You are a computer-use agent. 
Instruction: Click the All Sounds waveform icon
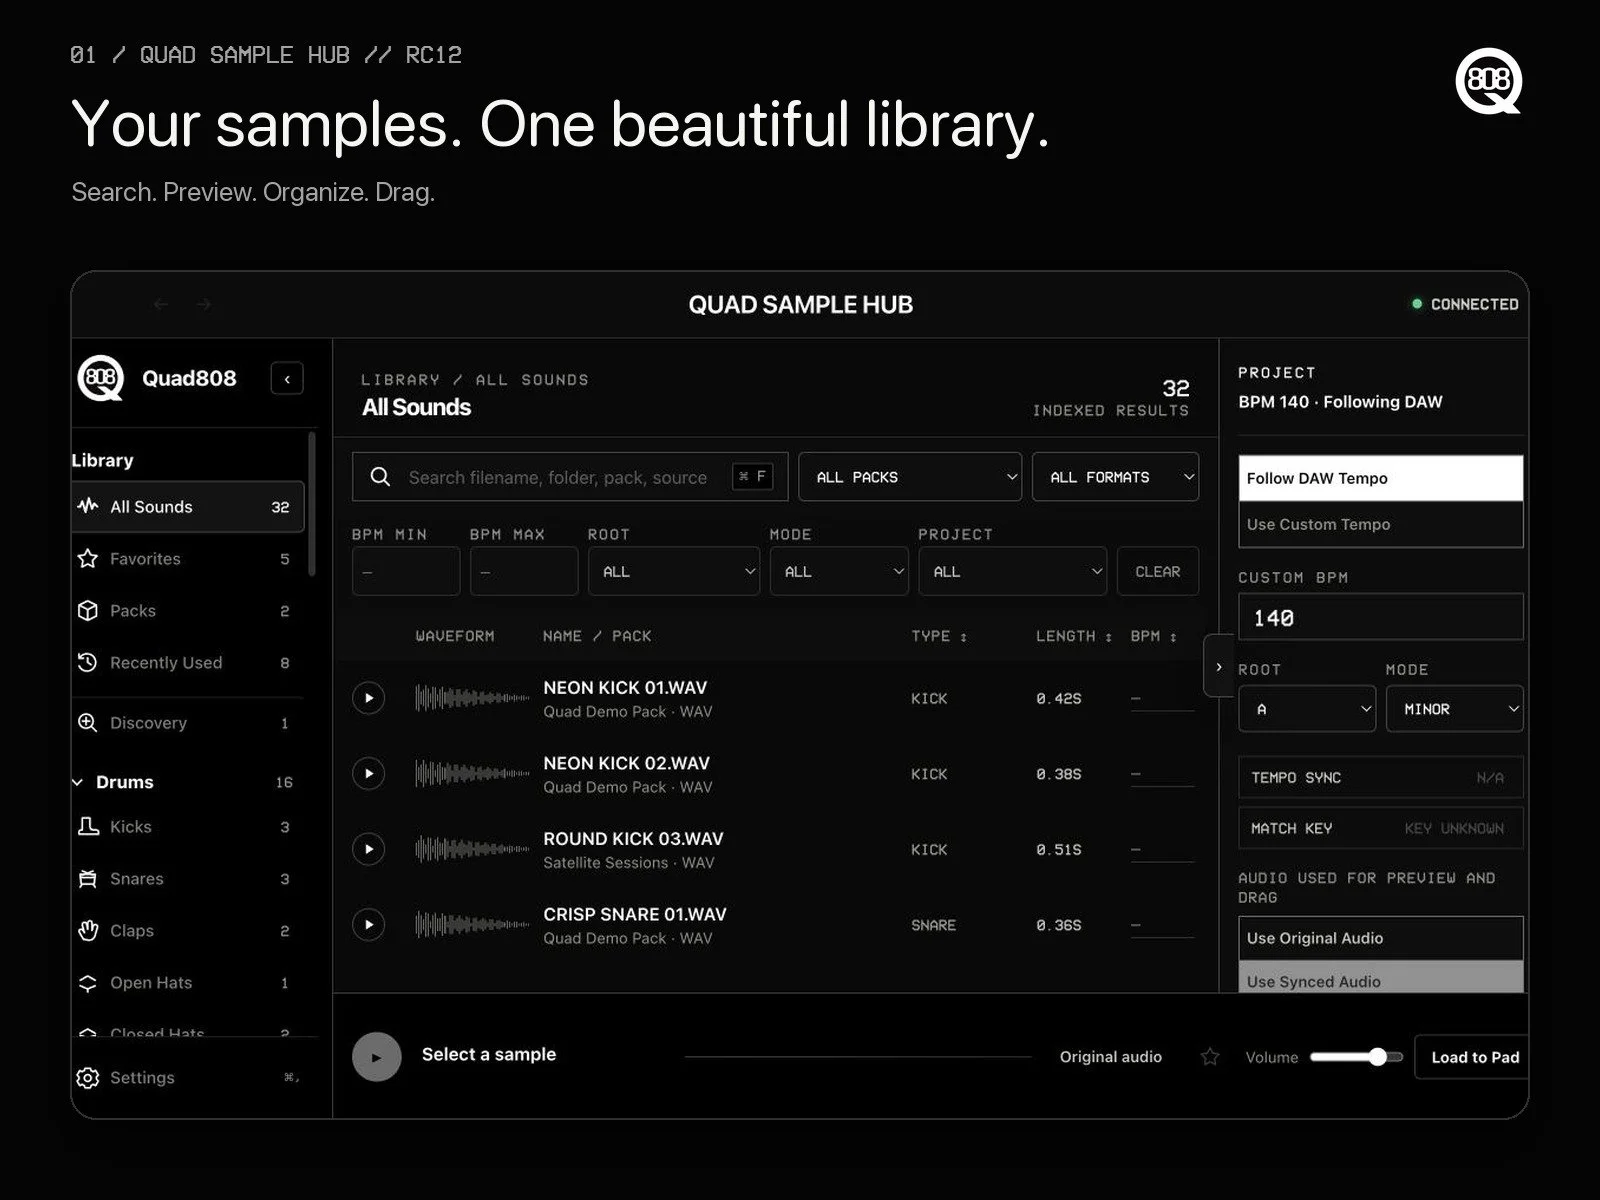pyautogui.click(x=88, y=506)
